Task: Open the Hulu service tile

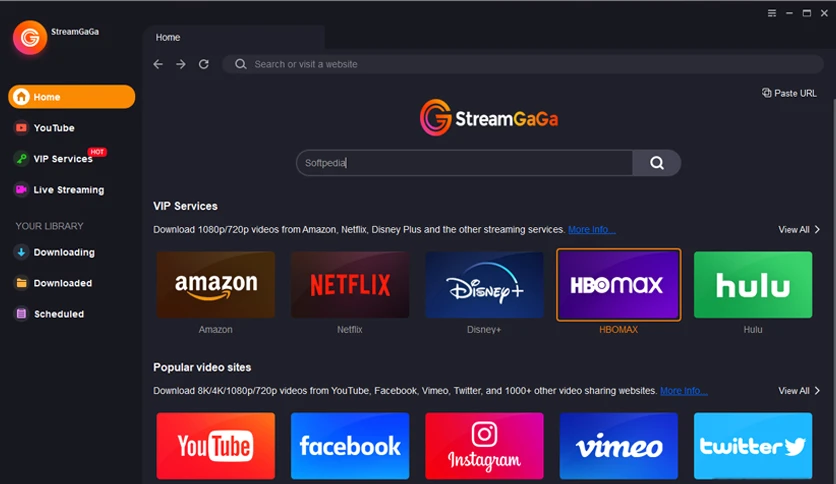Action: coord(753,285)
